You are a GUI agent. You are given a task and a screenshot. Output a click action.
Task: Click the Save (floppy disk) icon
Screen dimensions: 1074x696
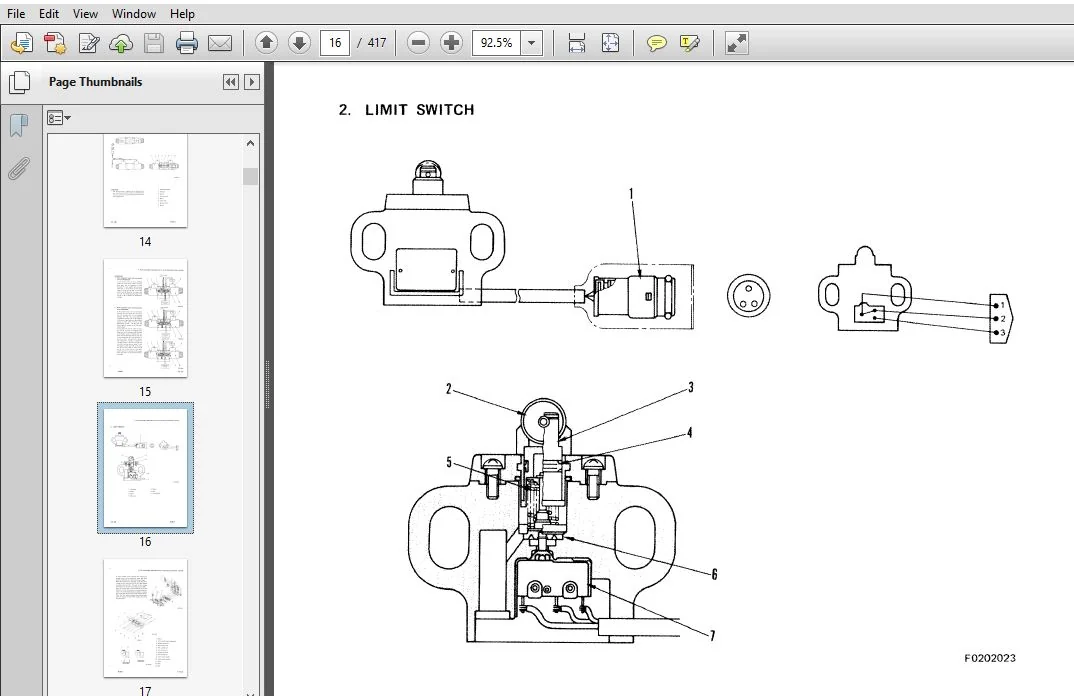point(154,43)
